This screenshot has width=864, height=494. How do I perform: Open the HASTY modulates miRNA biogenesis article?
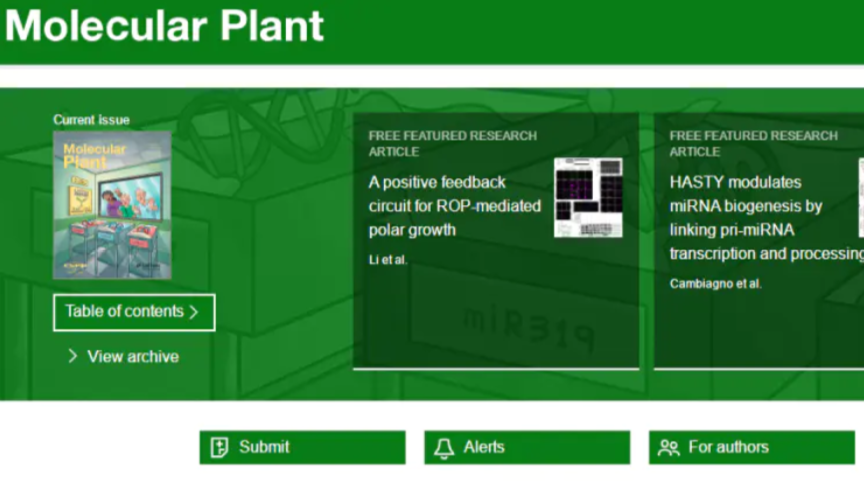(x=766, y=218)
